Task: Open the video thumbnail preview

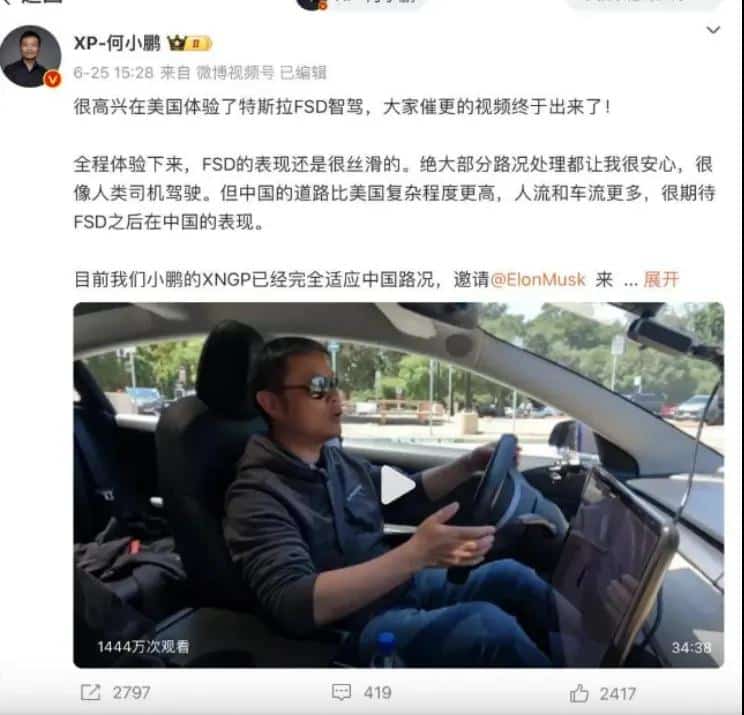Action: click(x=399, y=485)
